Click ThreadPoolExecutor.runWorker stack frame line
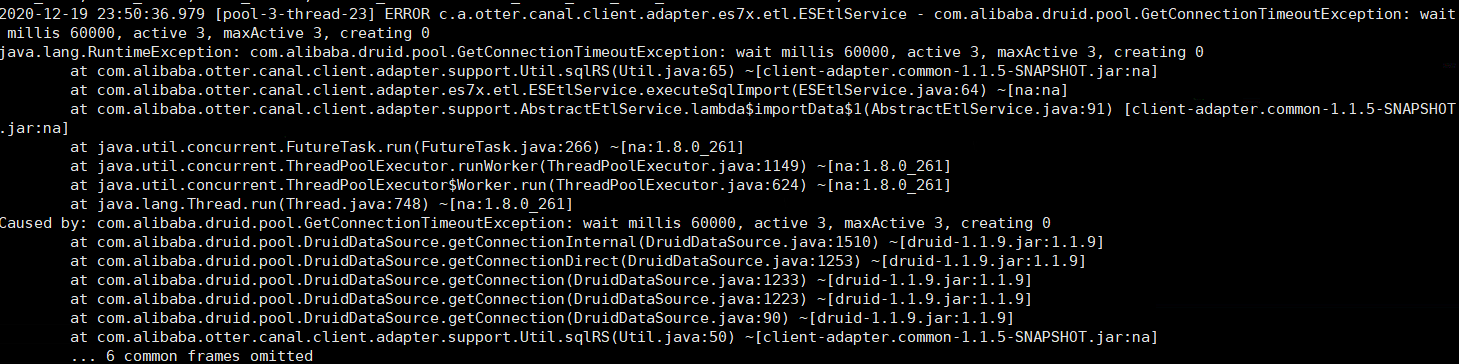 click(x=510, y=166)
